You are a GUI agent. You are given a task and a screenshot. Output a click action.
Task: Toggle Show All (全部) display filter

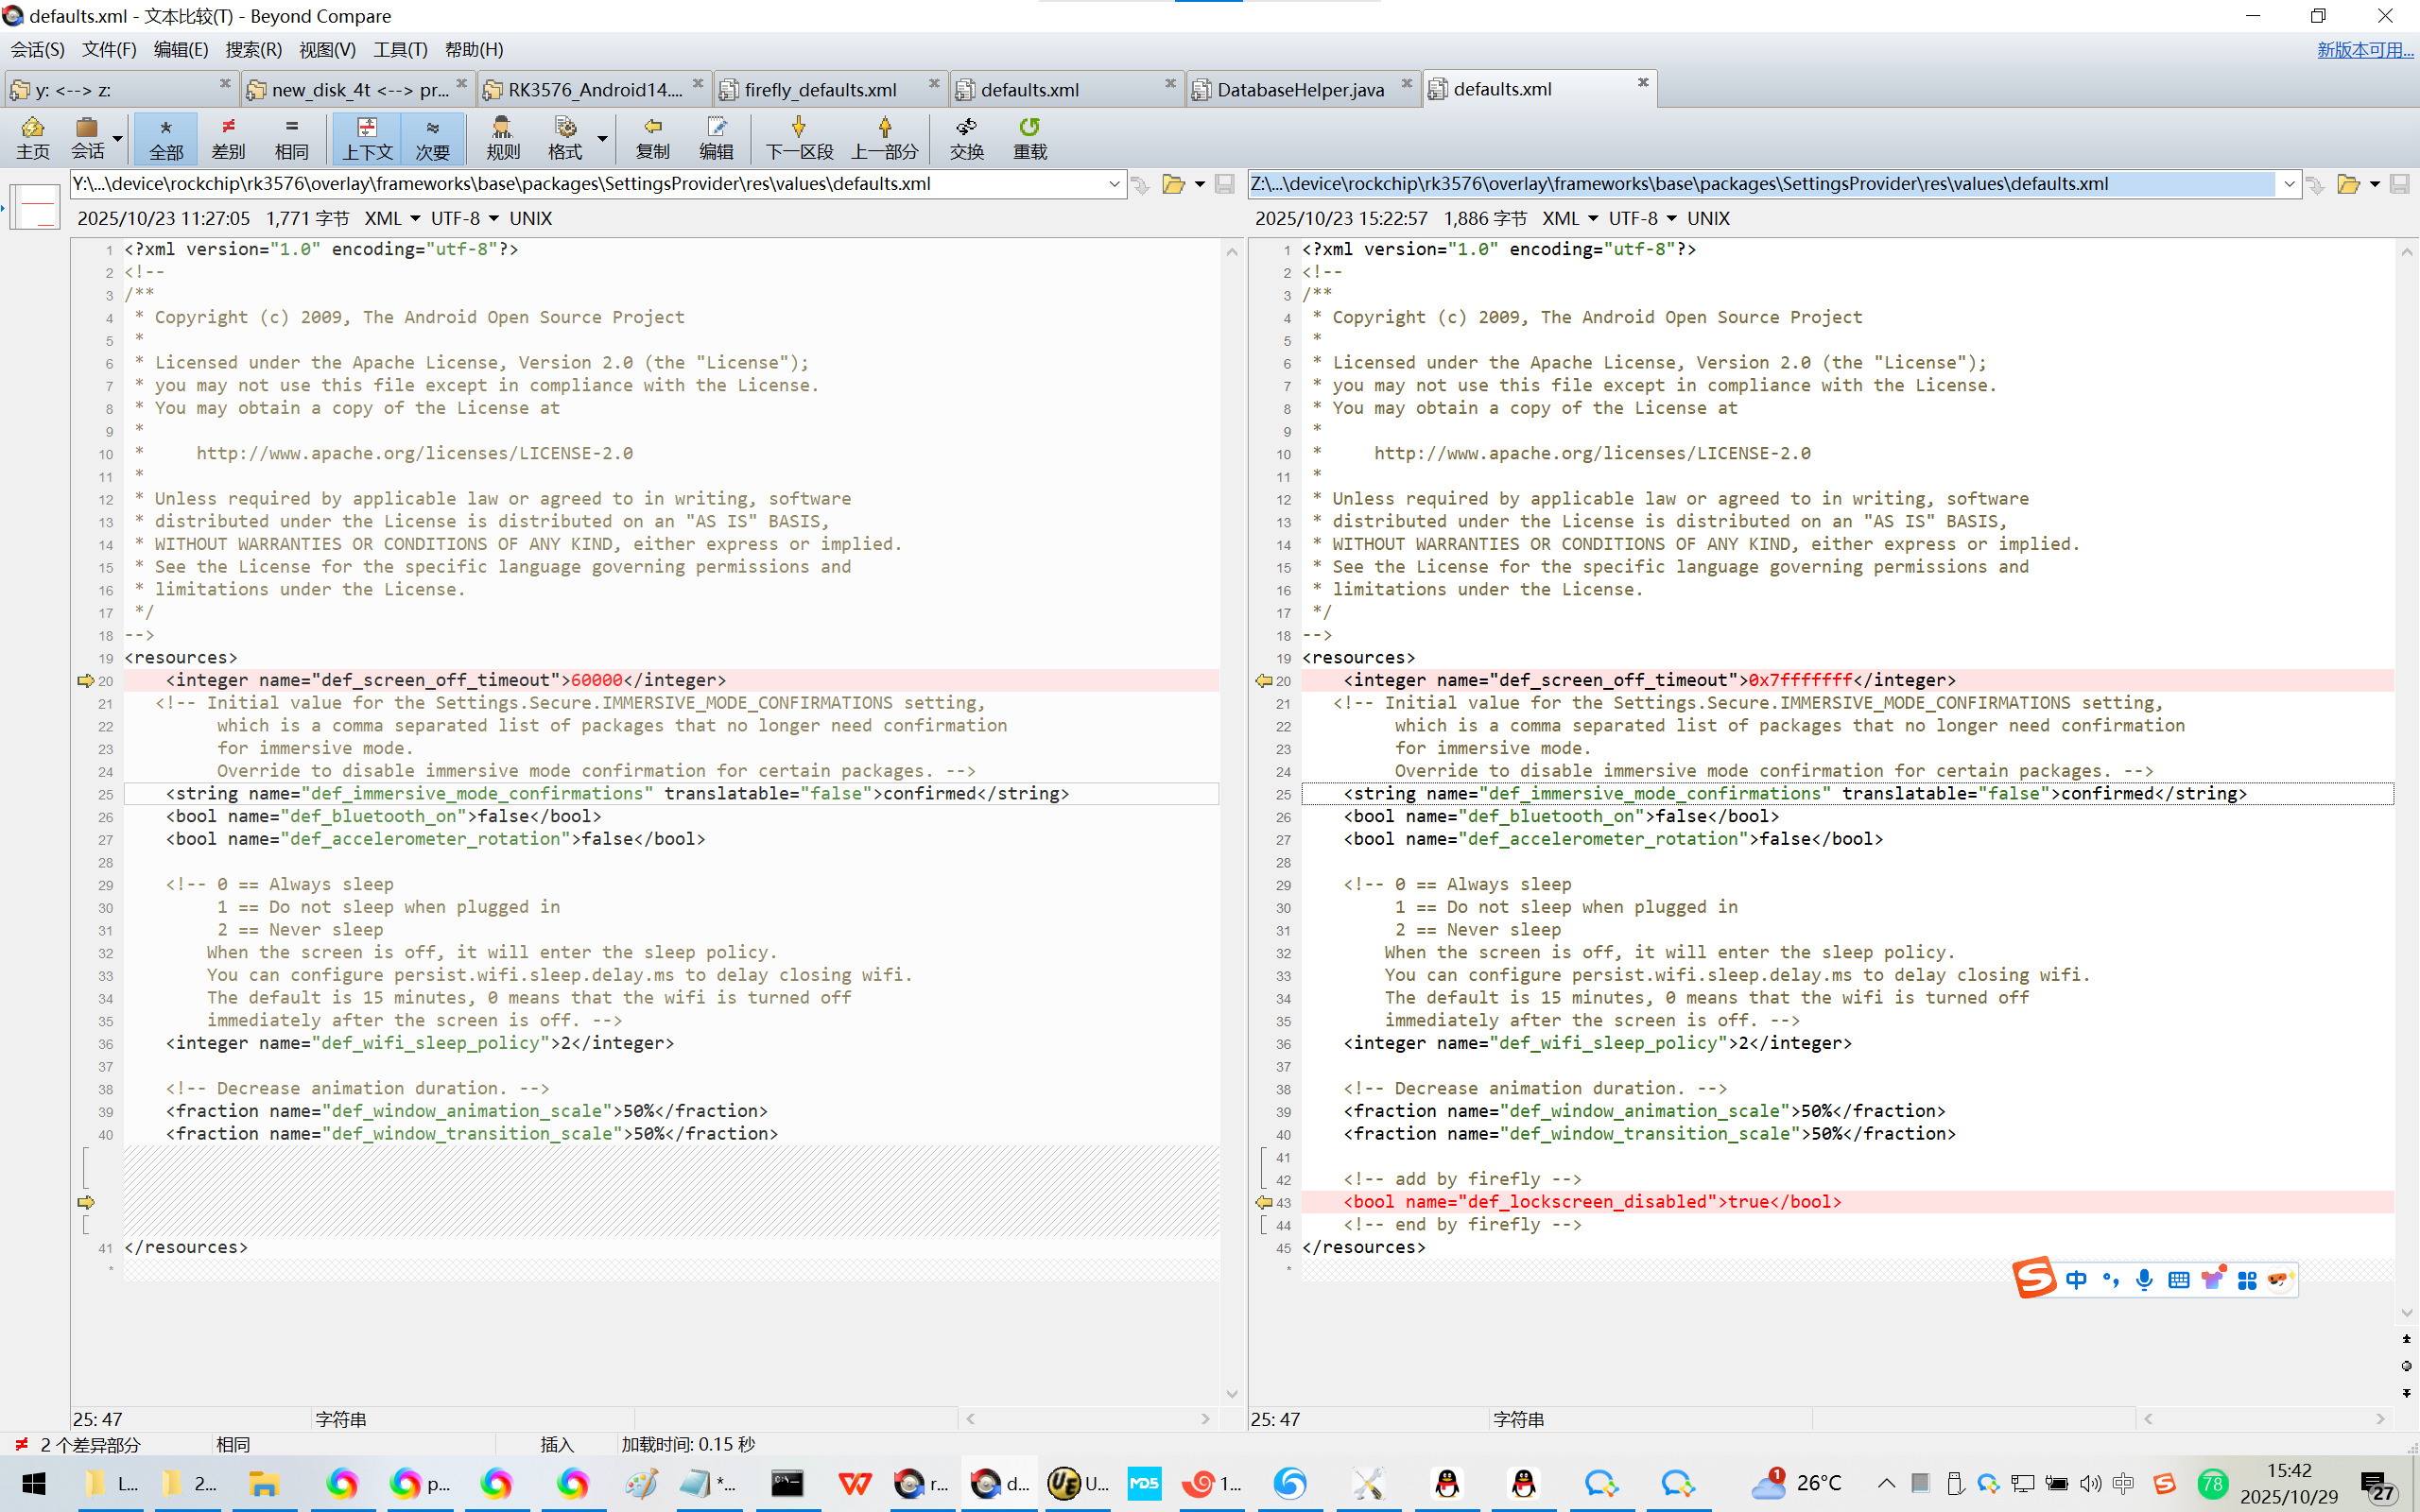point(166,137)
